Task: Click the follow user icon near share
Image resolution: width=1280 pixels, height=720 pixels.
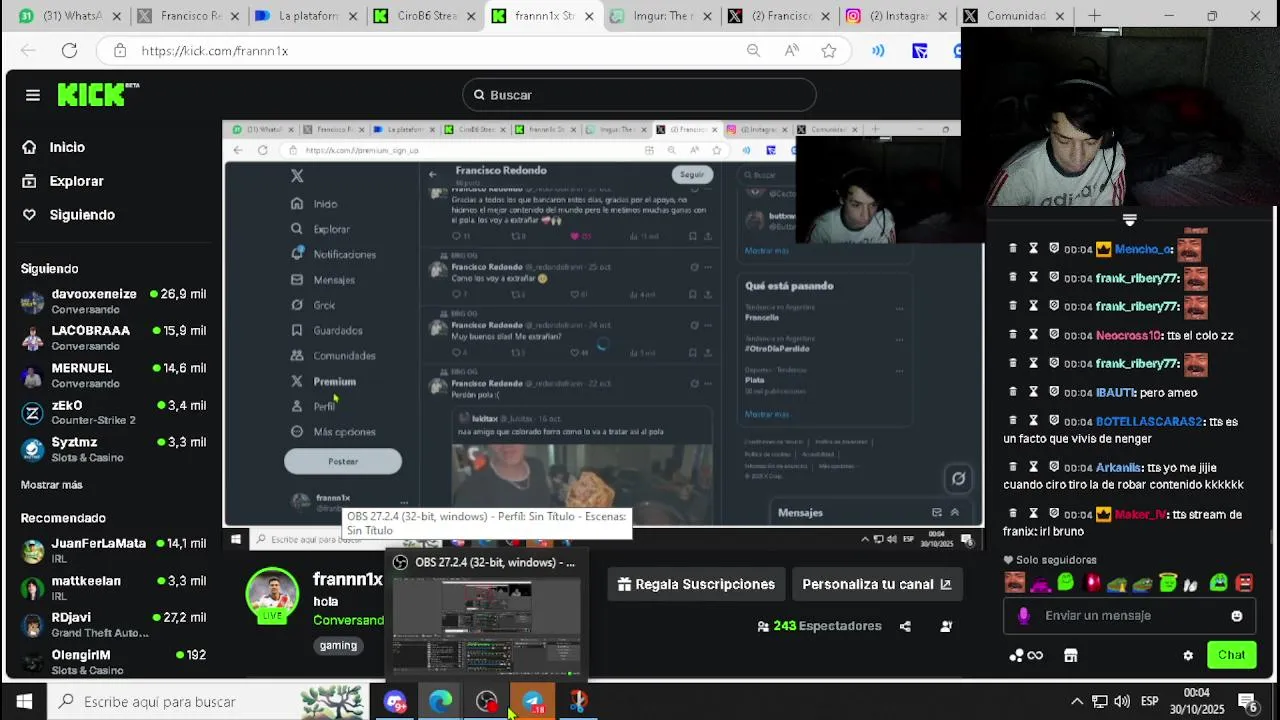Action: coord(946,626)
